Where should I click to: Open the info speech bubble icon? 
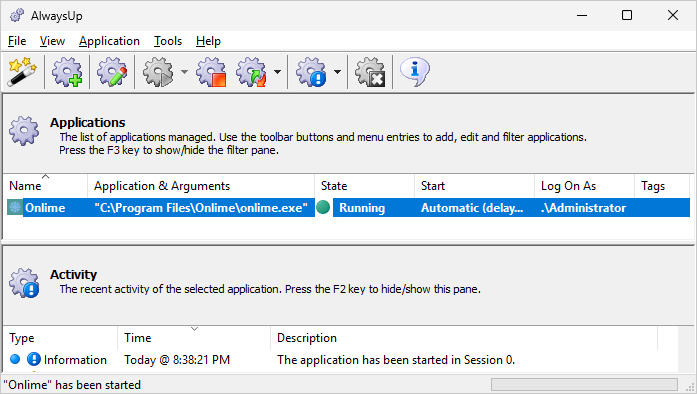point(415,72)
